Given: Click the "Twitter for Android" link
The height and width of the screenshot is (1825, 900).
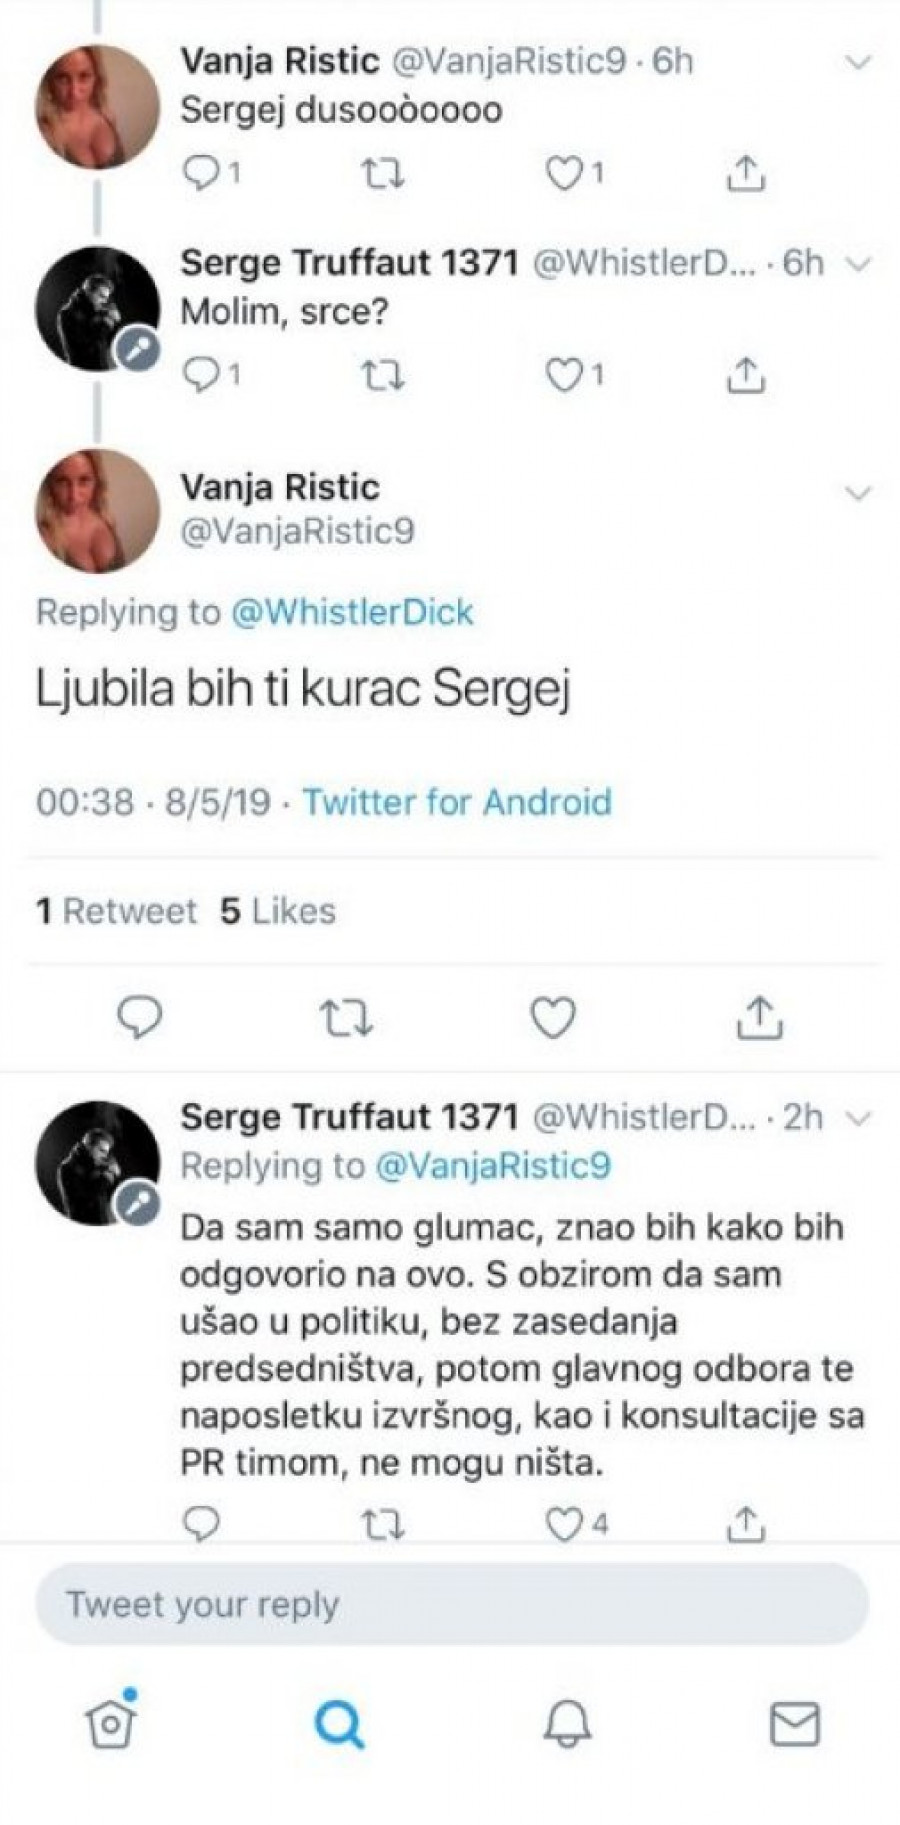Looking at the screenshot, I should (457, 802).
